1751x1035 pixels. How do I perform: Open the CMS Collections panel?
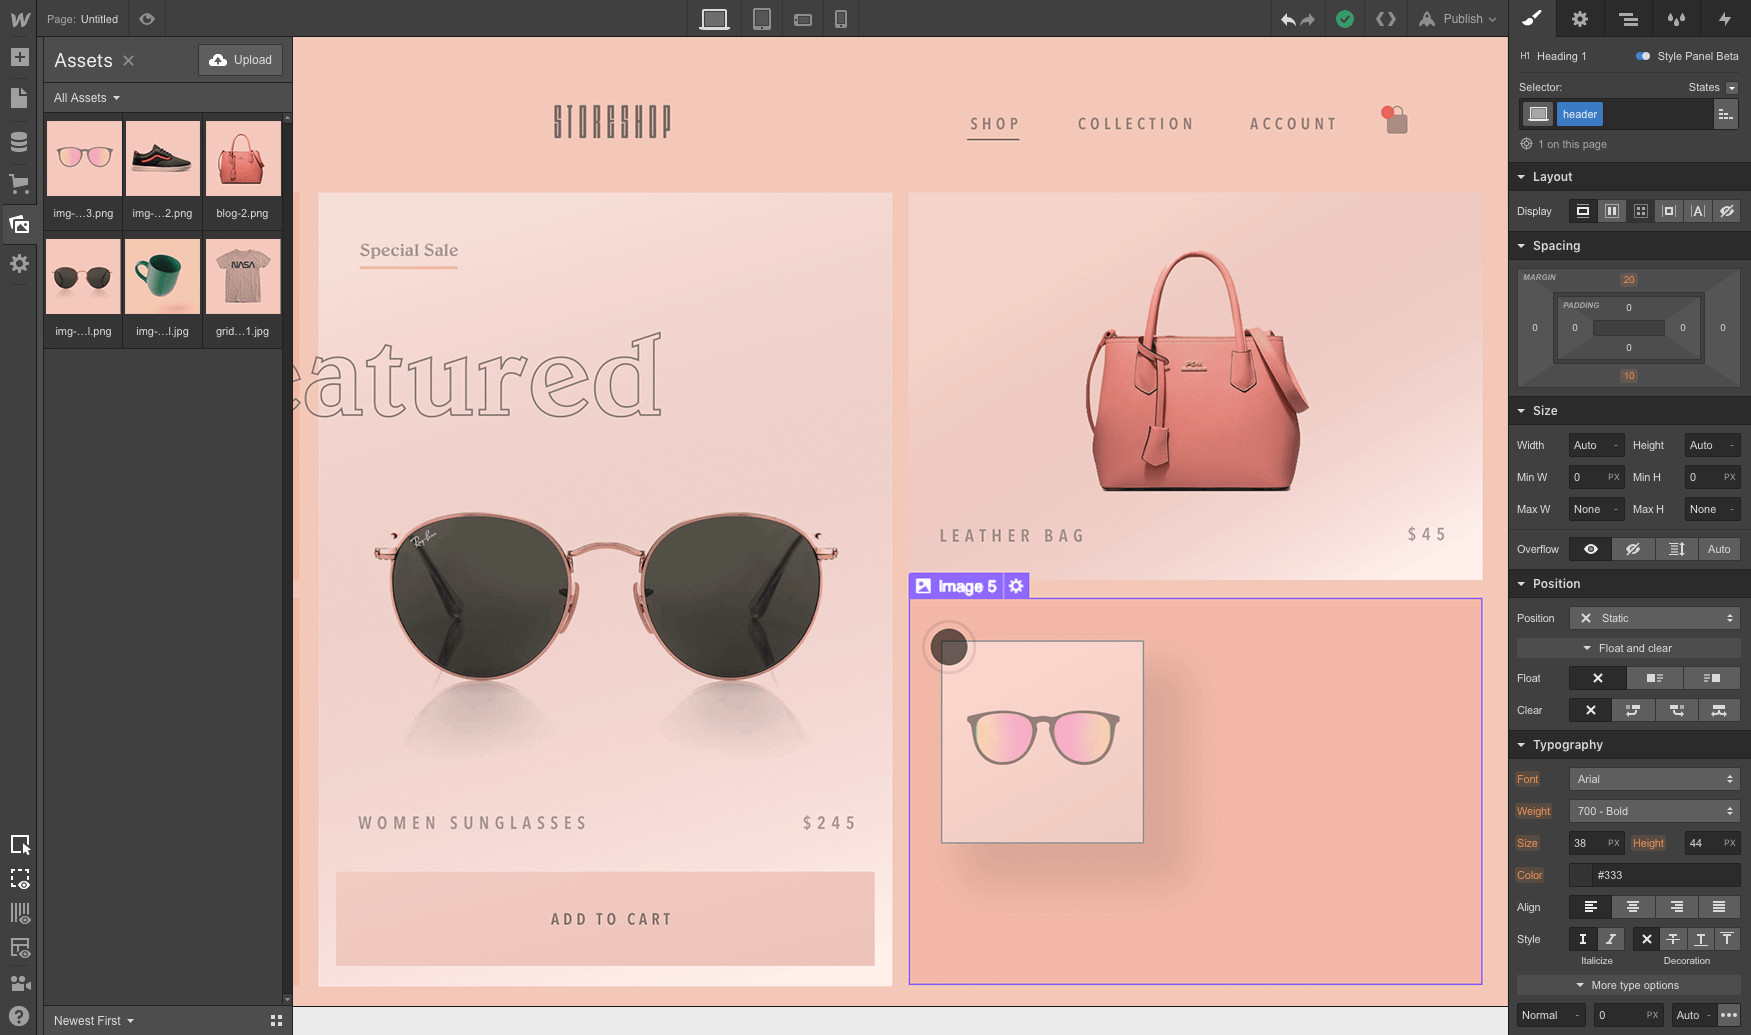click(19, 142)
